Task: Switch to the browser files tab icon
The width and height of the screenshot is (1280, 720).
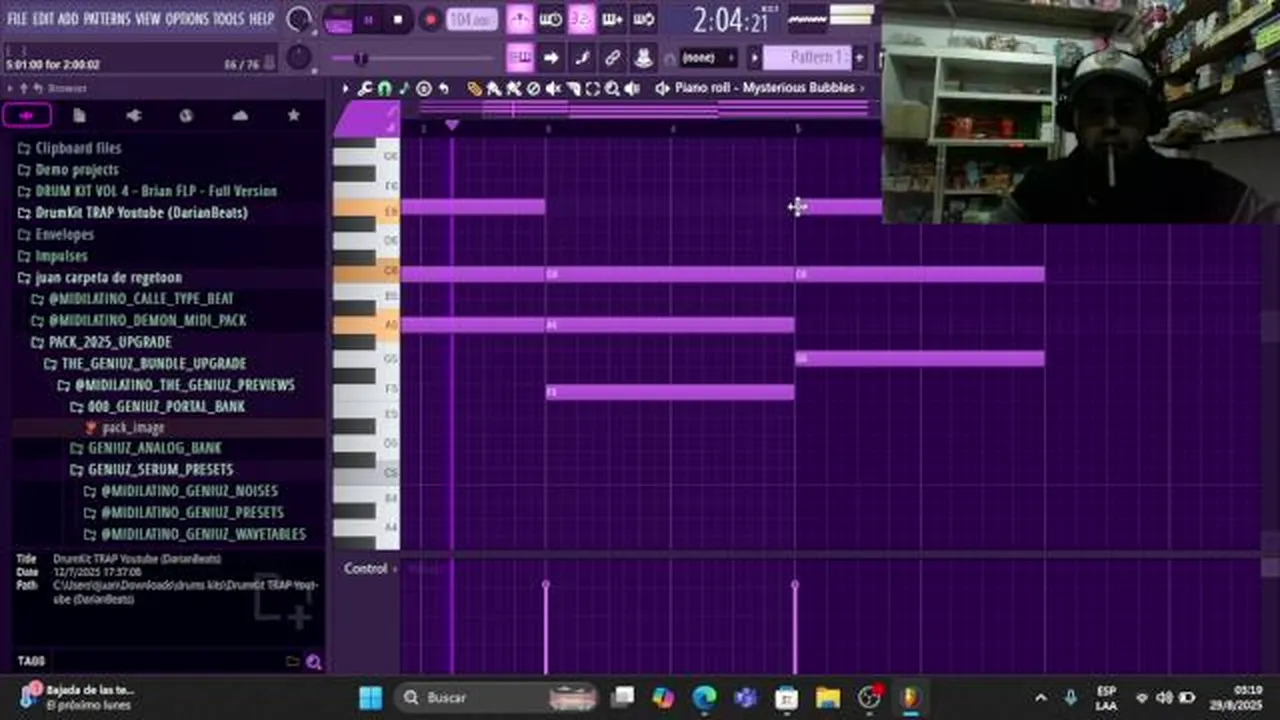Action: (80, 116)
